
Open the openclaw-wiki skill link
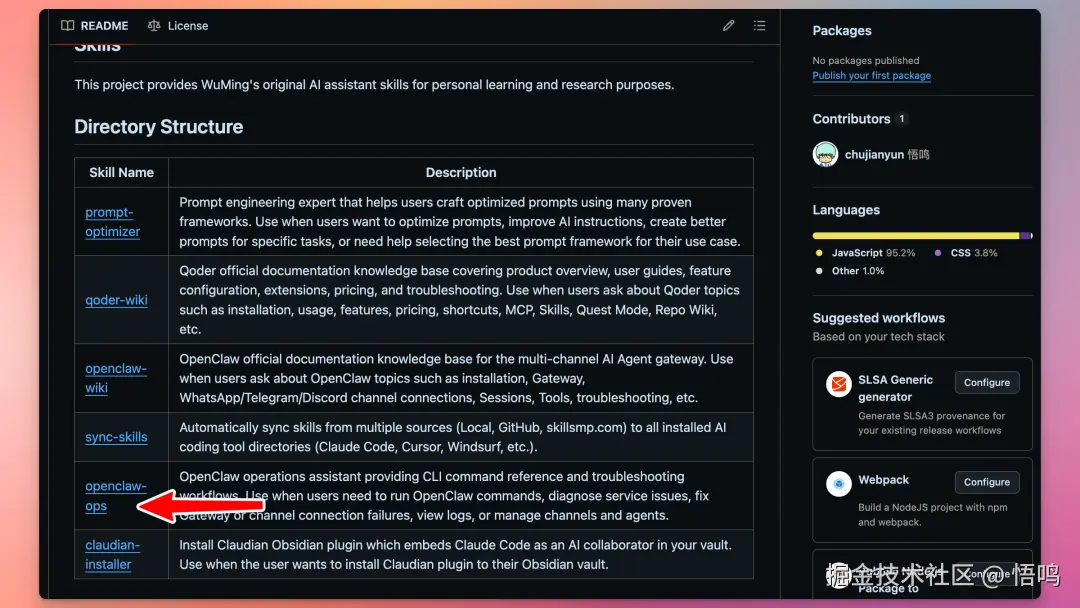pyautogui.click(x=116, y=378)
